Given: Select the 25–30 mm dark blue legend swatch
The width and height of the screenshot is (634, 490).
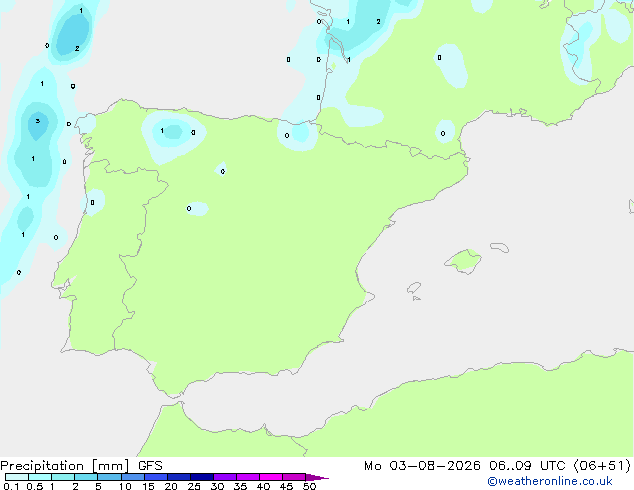Looking at the screenshot, I should (x=201, y=477).
